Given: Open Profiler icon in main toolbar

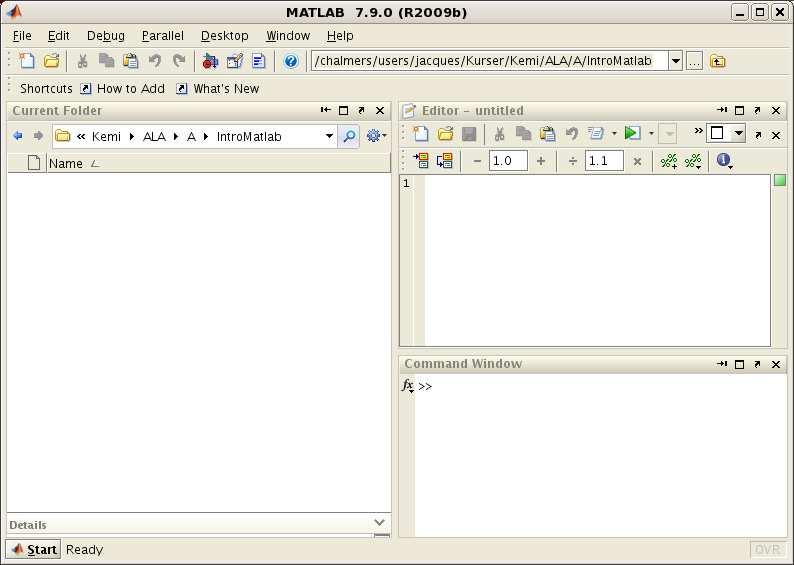Looking at the screenshot, I should [x=259, y=61].
